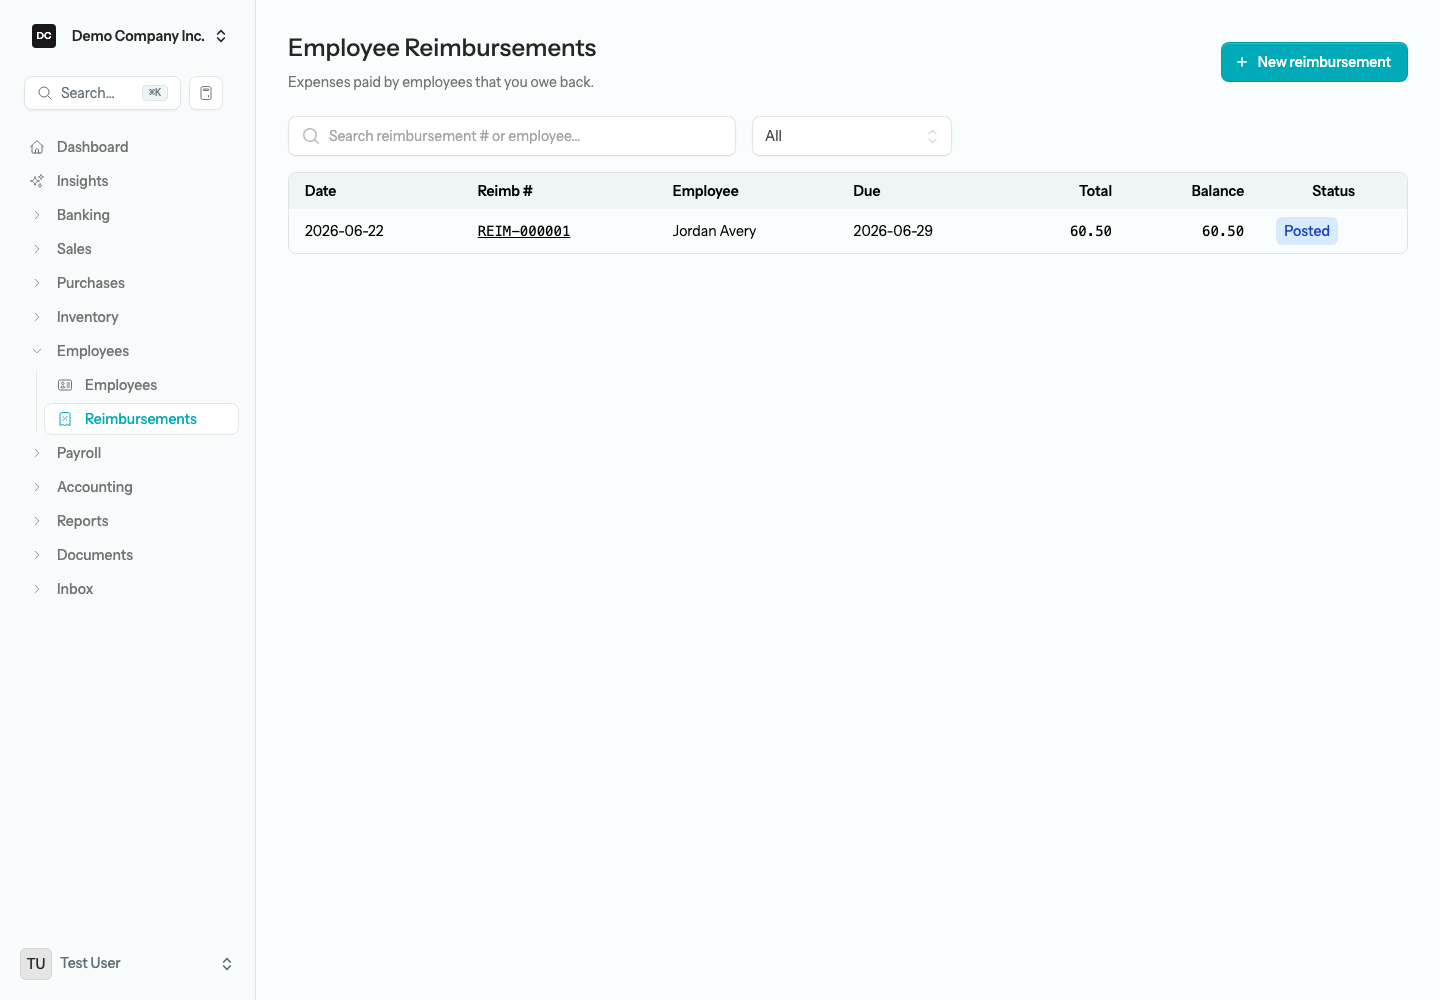Open the Demo Company Inc. switcher
1440x1000 pixels.
click(x=130, y=36)
